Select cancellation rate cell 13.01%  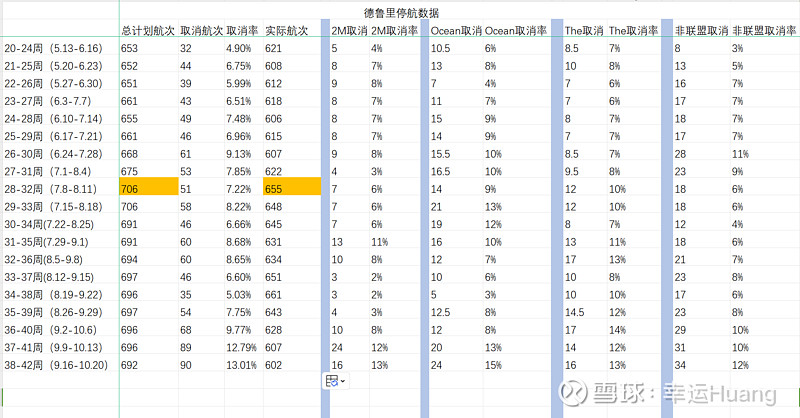coord(242,365)
